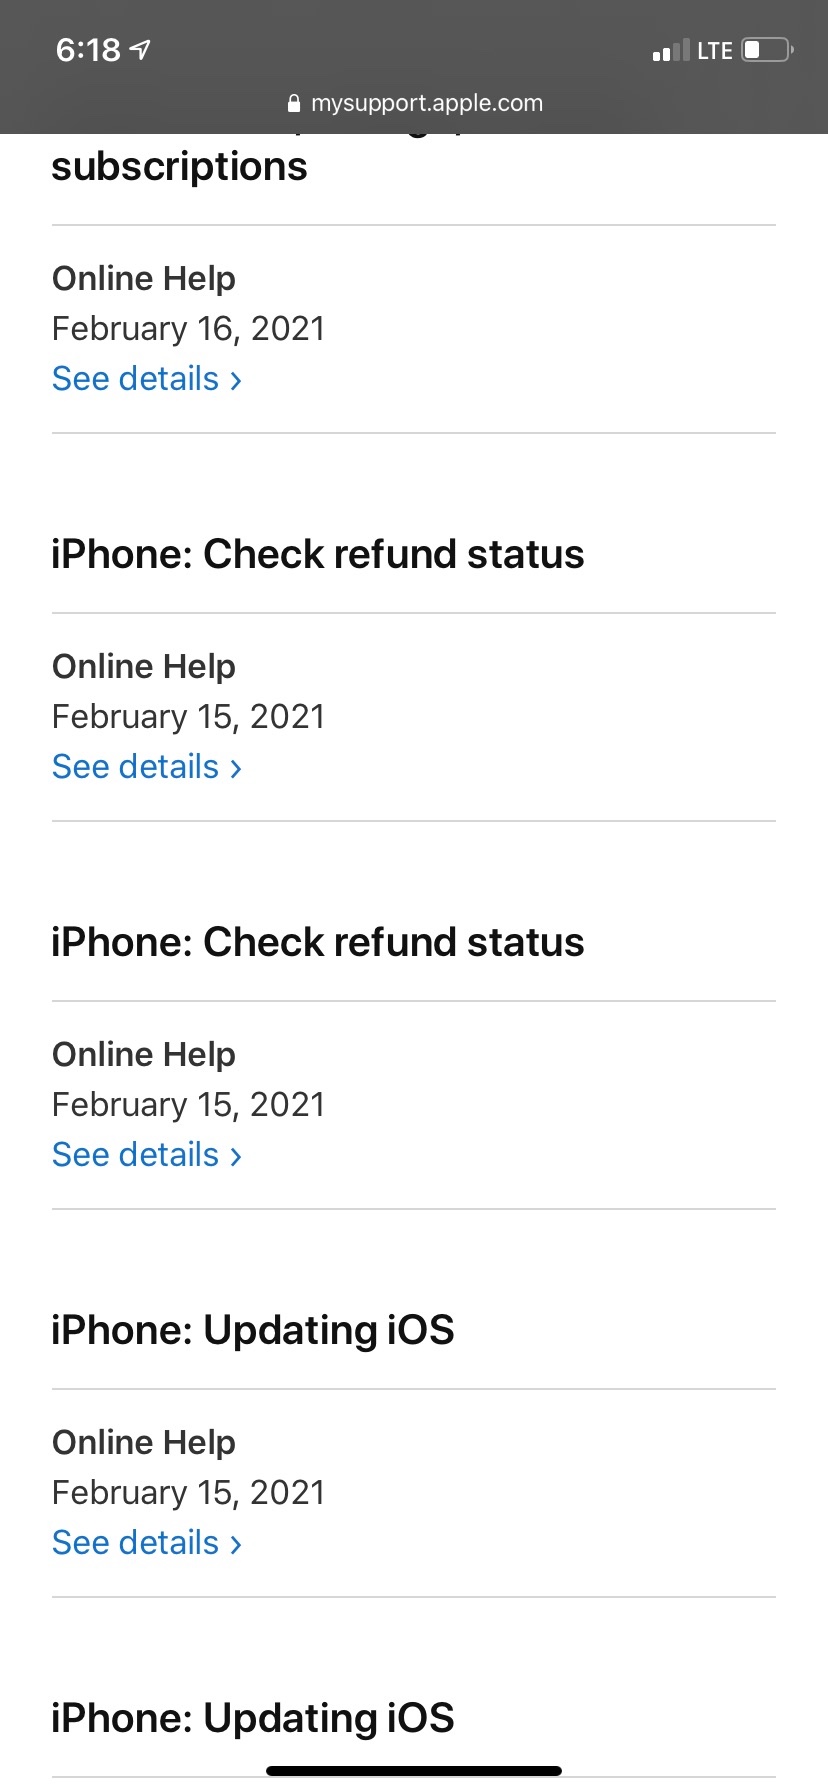Tap the home indicator bar at bottom
The height and width of the screenshot is (1792, 828).
[x=414, y=1771]
